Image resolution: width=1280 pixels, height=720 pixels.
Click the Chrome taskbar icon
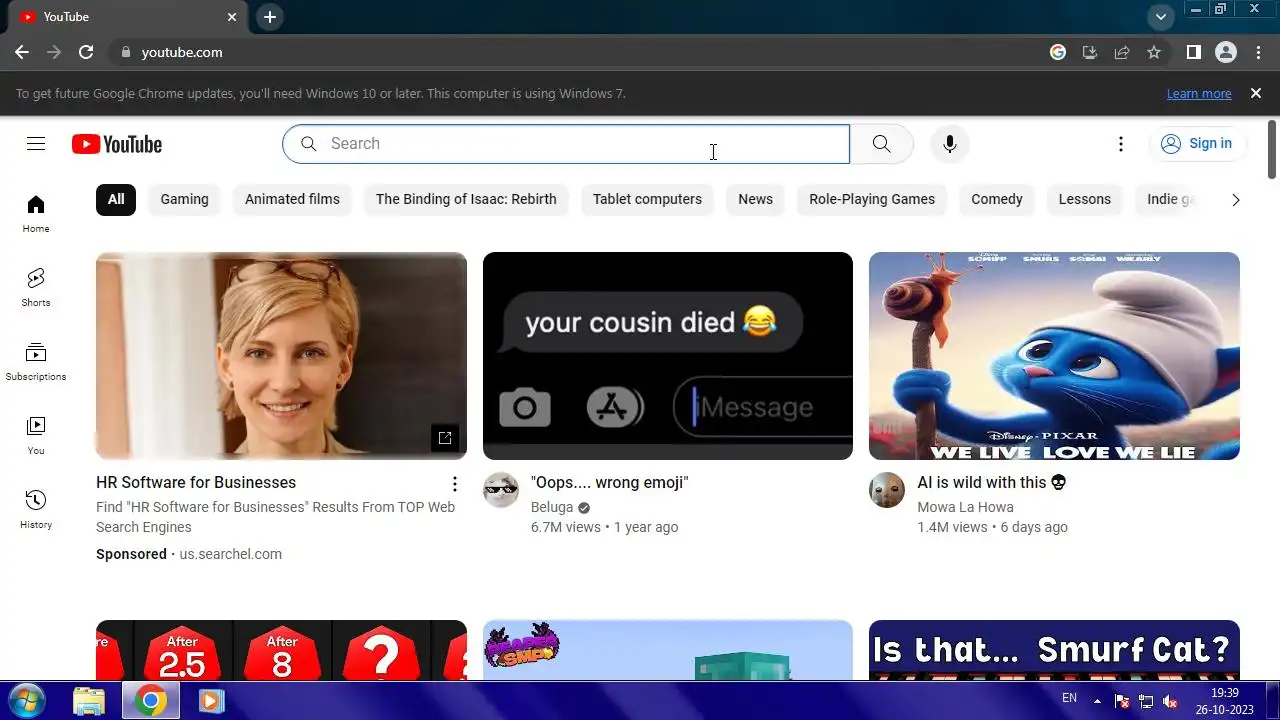151,701
